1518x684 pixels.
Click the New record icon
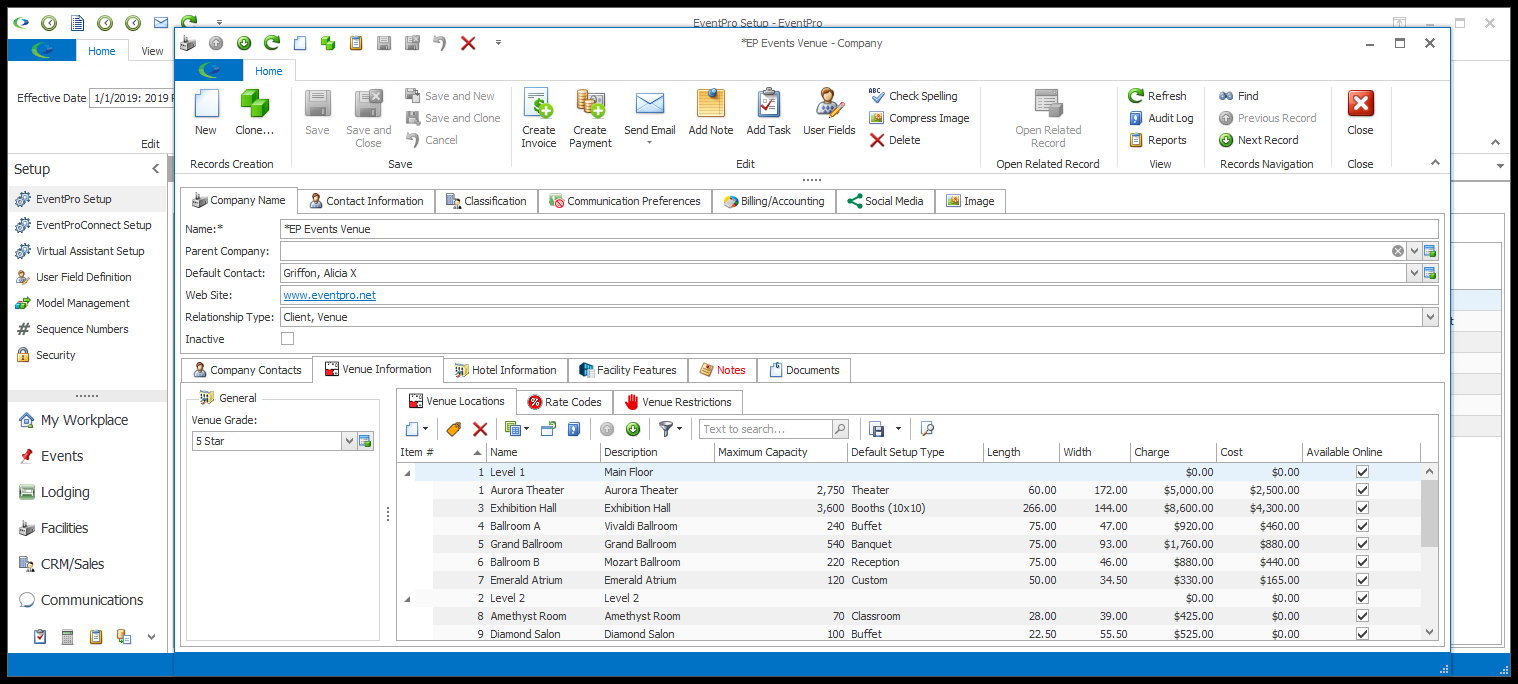[x=206, y=104]
